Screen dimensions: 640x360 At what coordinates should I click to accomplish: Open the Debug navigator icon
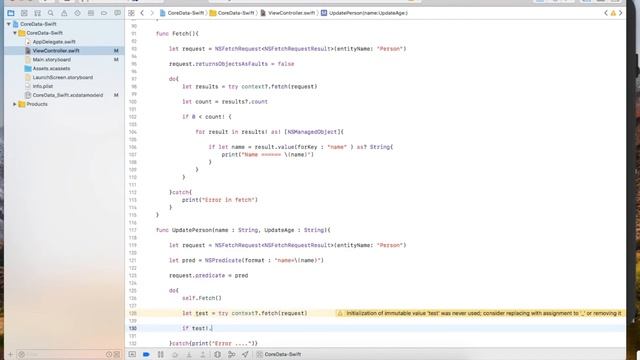tap(91, 13)
